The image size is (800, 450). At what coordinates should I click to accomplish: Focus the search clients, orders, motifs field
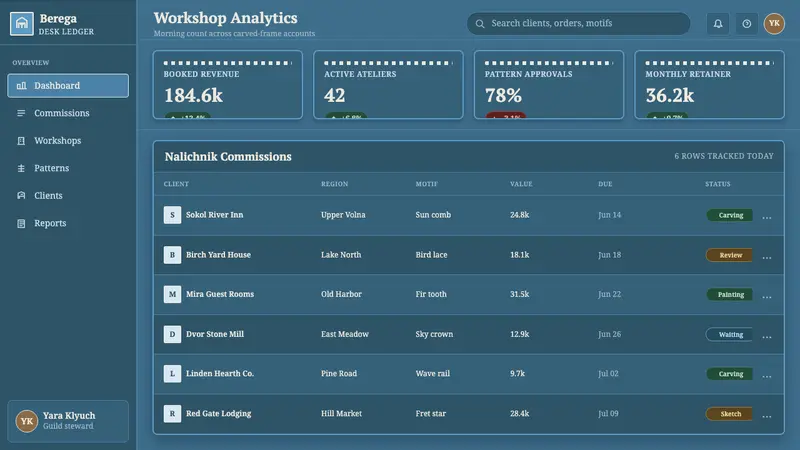[x=579, y=23]
